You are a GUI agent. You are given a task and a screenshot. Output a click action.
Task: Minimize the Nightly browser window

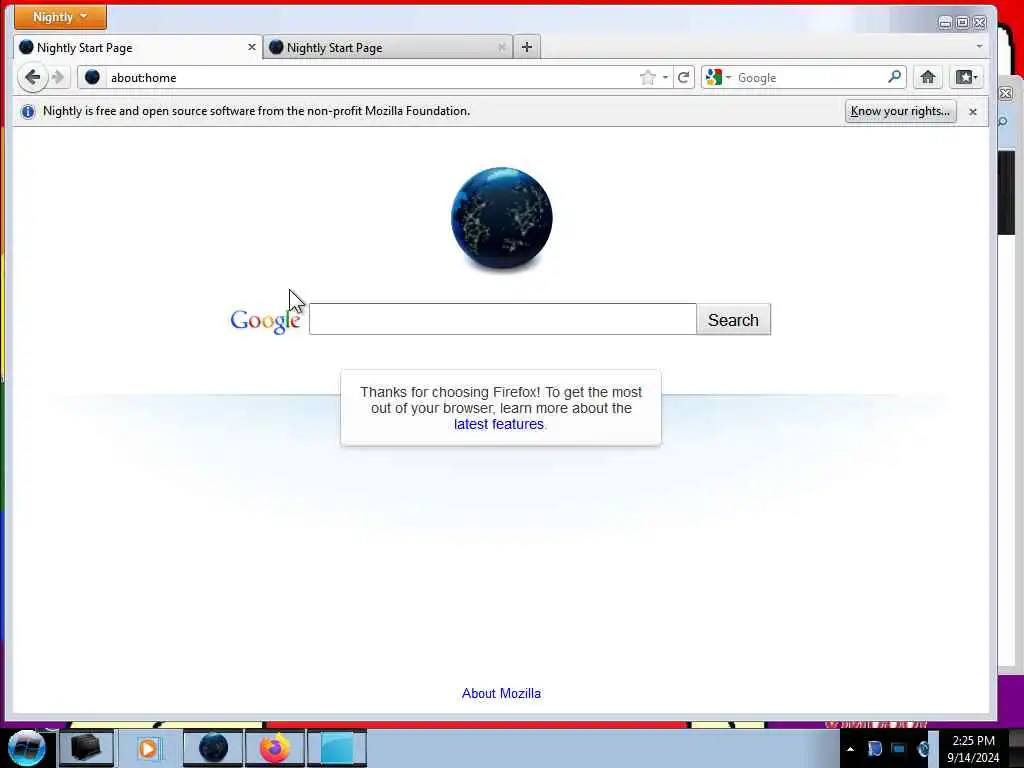(945, 23)
